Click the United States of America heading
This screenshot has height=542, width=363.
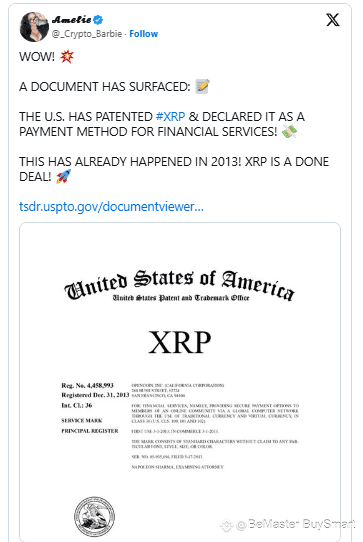pos(180,282)
